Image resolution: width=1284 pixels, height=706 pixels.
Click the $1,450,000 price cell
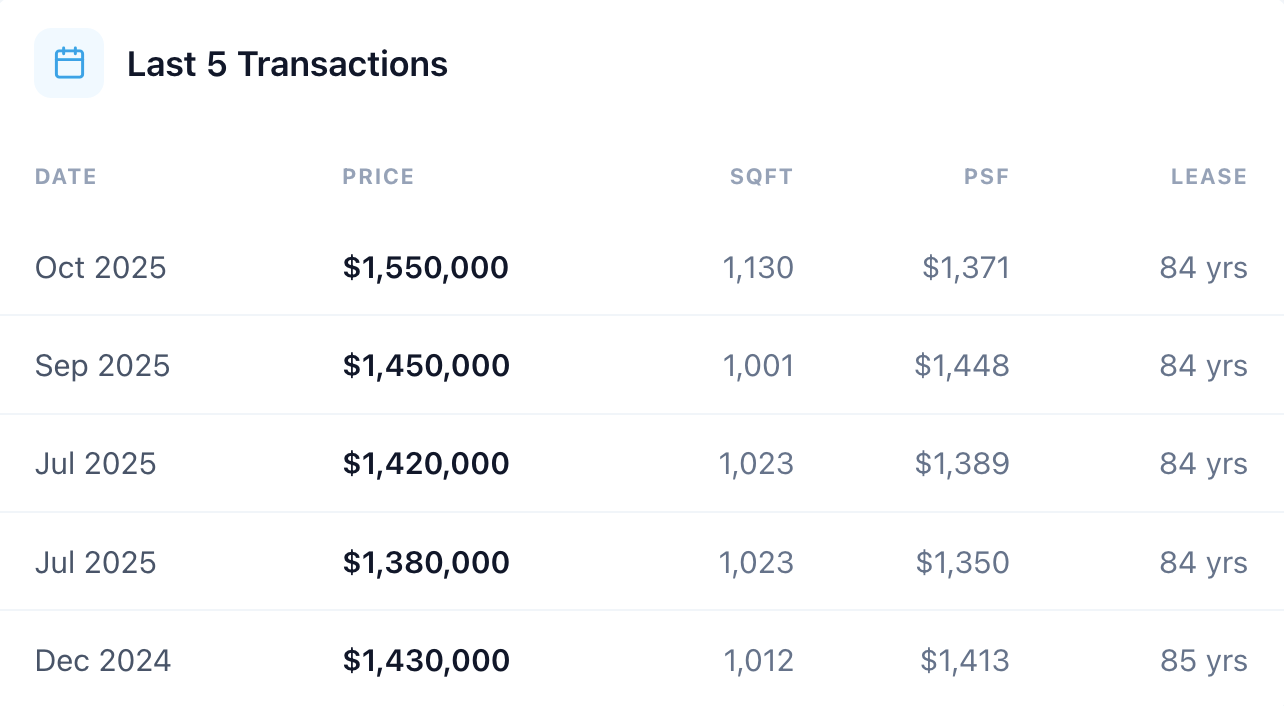coord(426,366)
